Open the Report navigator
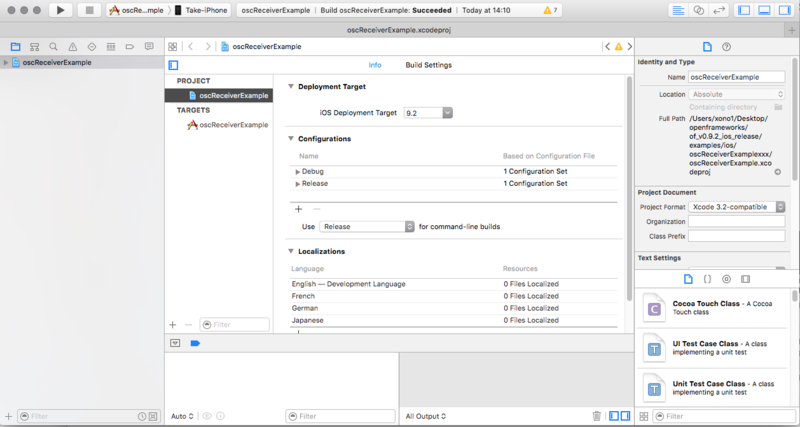This screenshot has height=427, width=800. click(x=149, y=47)
